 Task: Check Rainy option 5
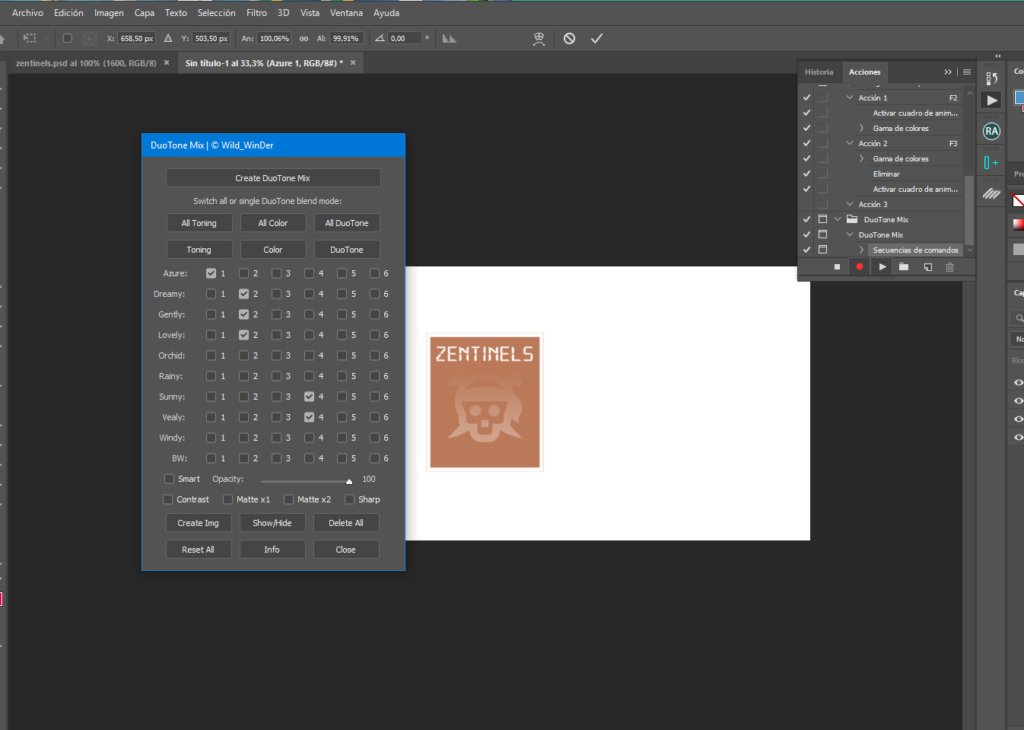[342, 376]
